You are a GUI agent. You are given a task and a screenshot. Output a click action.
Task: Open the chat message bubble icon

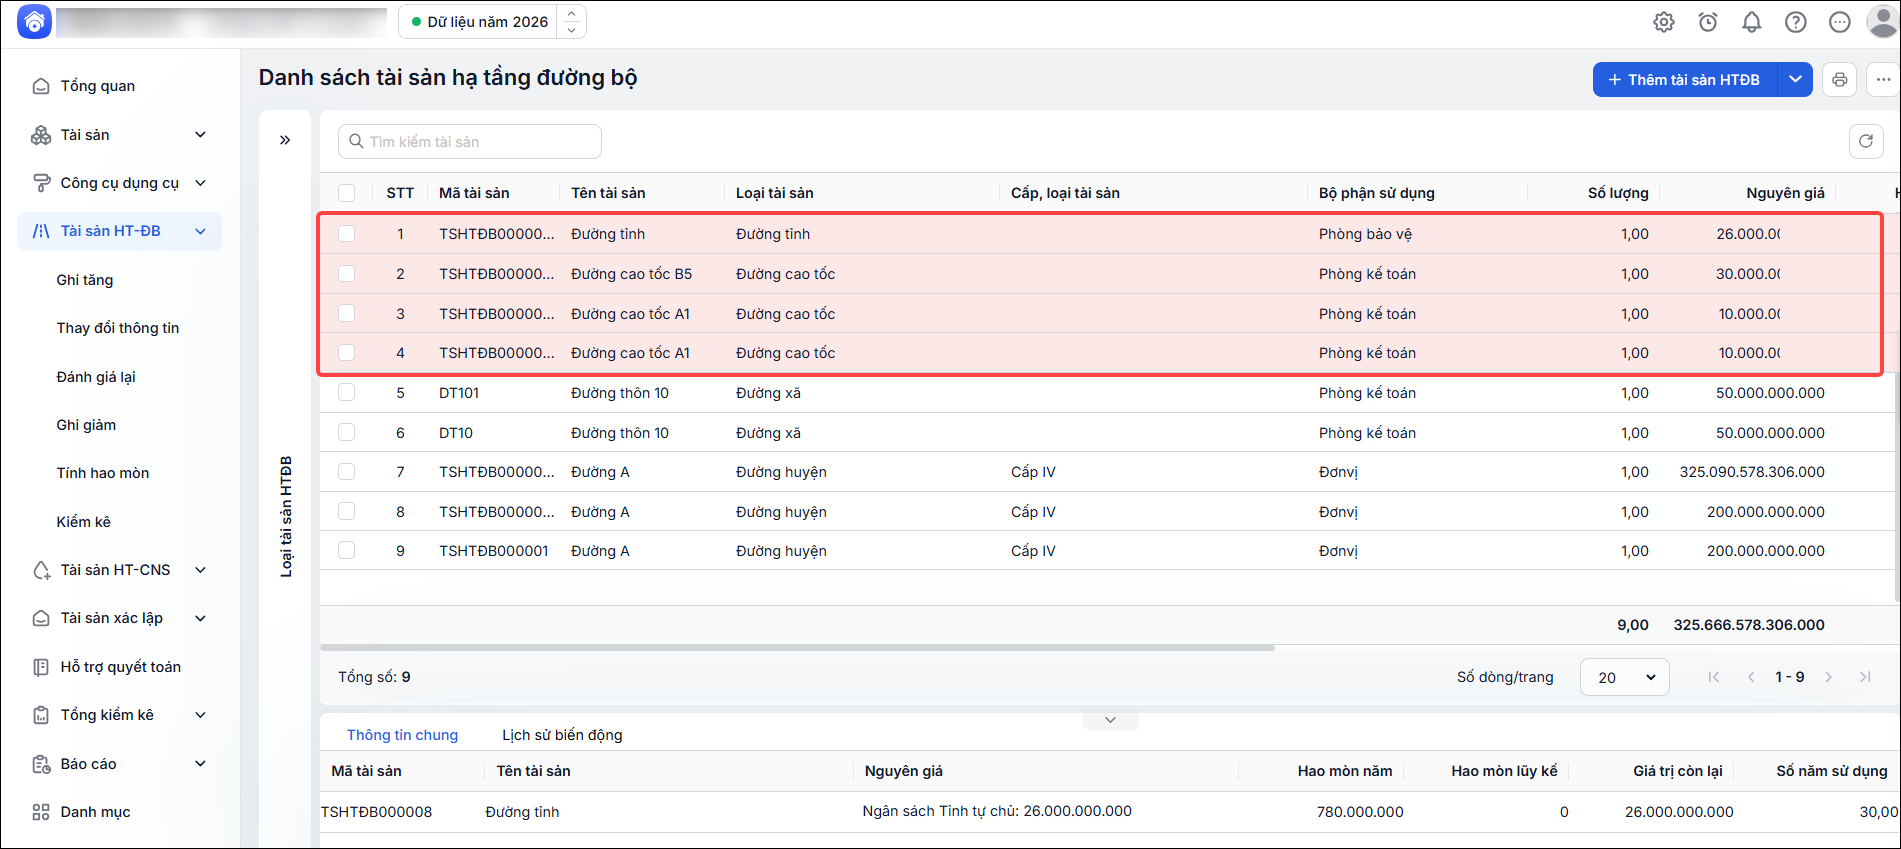(1840, 22)
